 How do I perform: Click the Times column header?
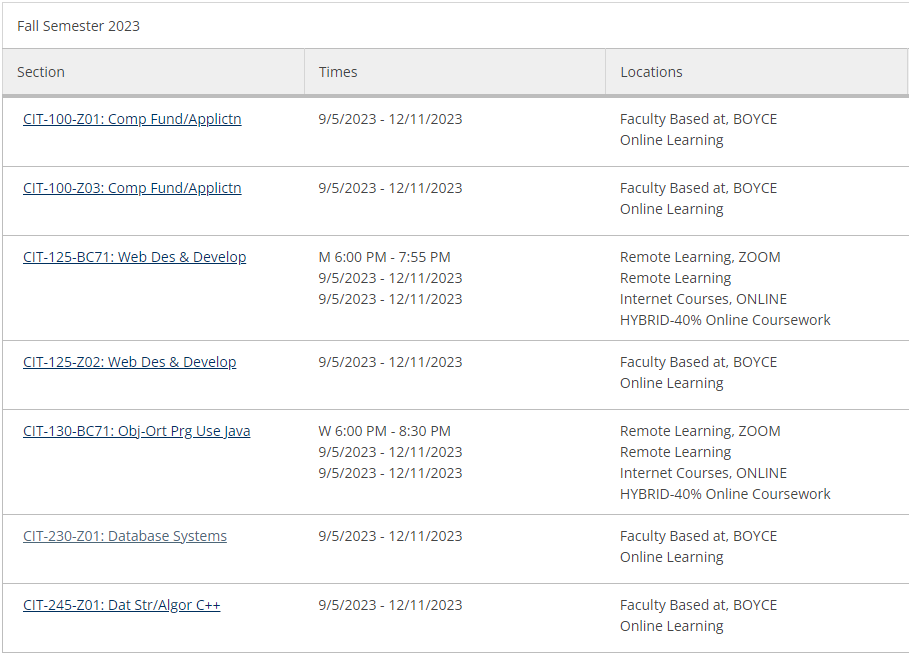pos(338,72)
